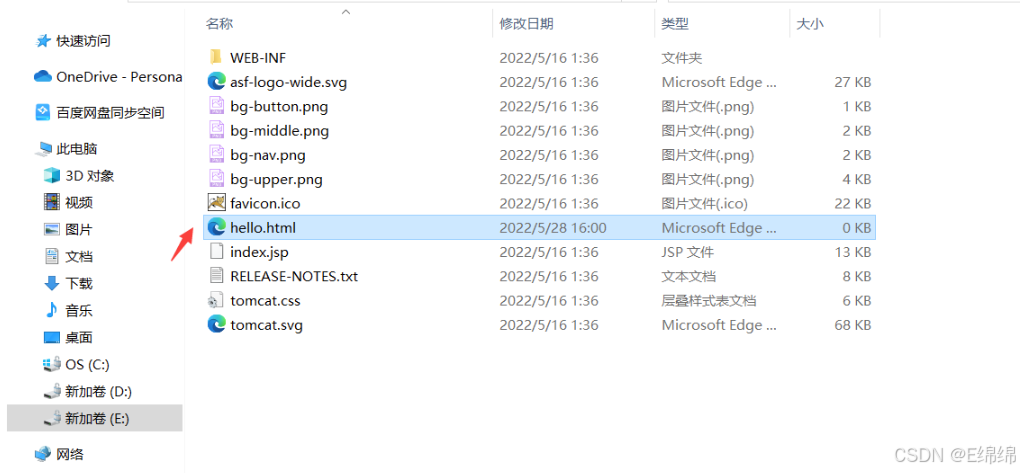Click the 图片 pictures icon

point(51,230)
